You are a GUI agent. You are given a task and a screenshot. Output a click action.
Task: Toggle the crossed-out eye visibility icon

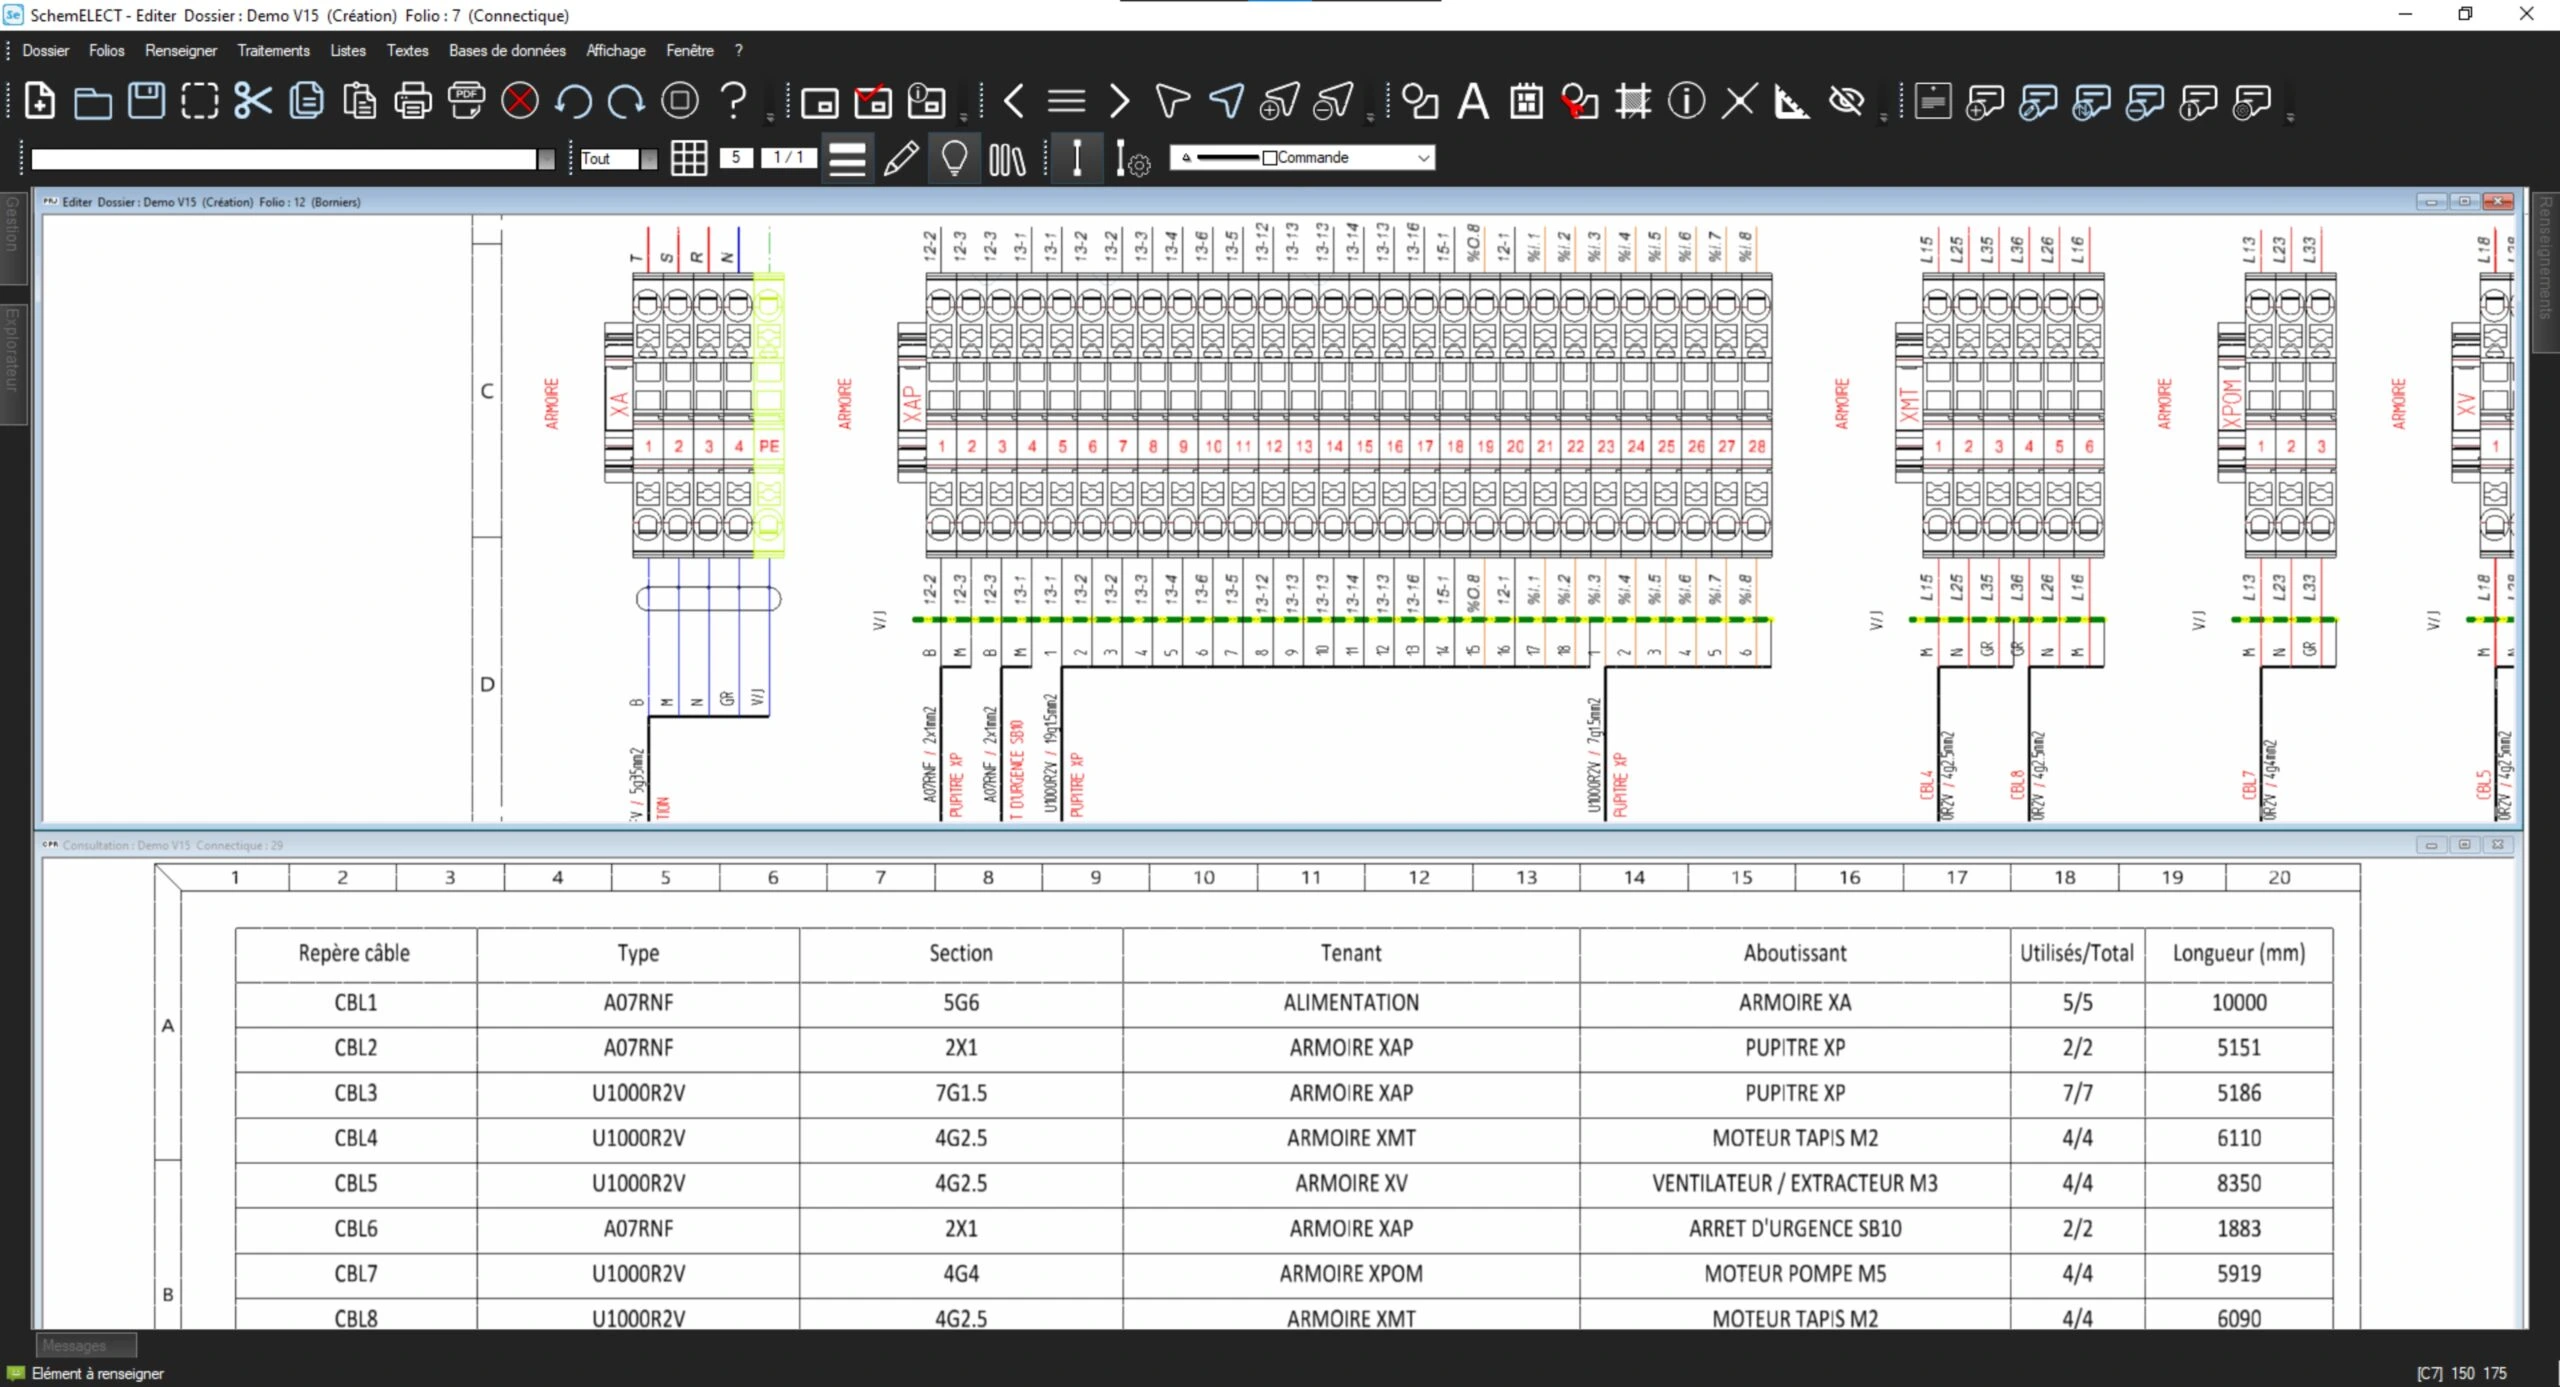1845,101
